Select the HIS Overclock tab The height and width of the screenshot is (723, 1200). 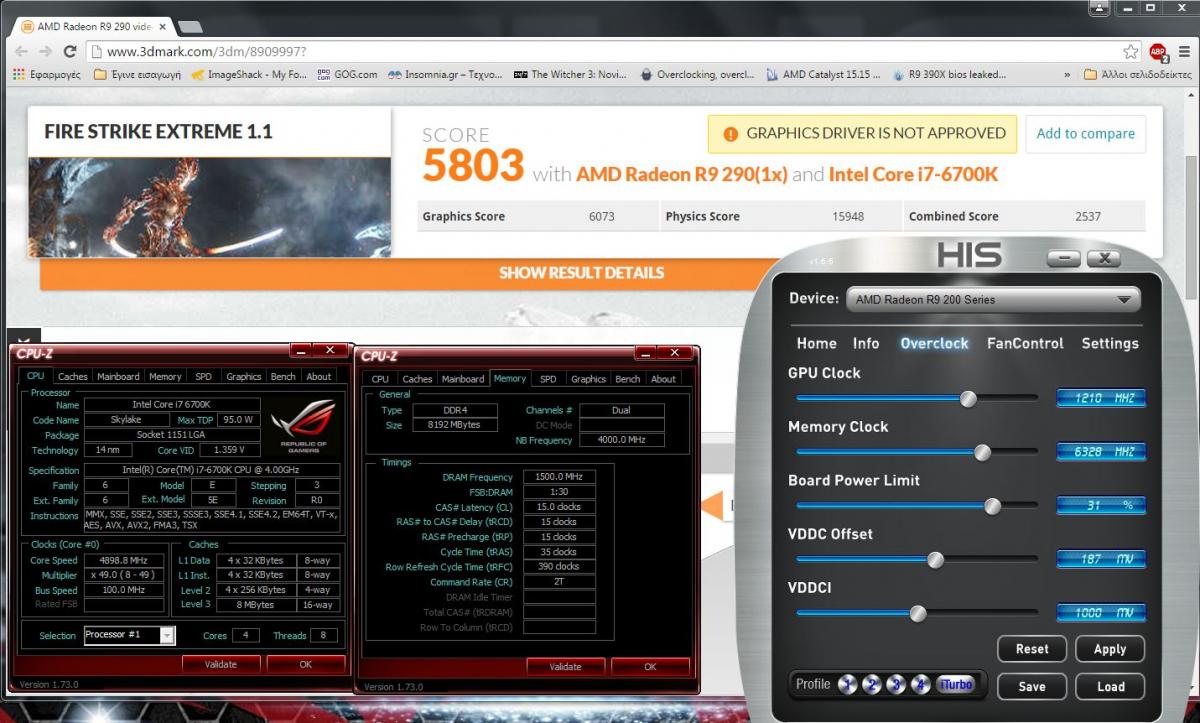point(934,343)
